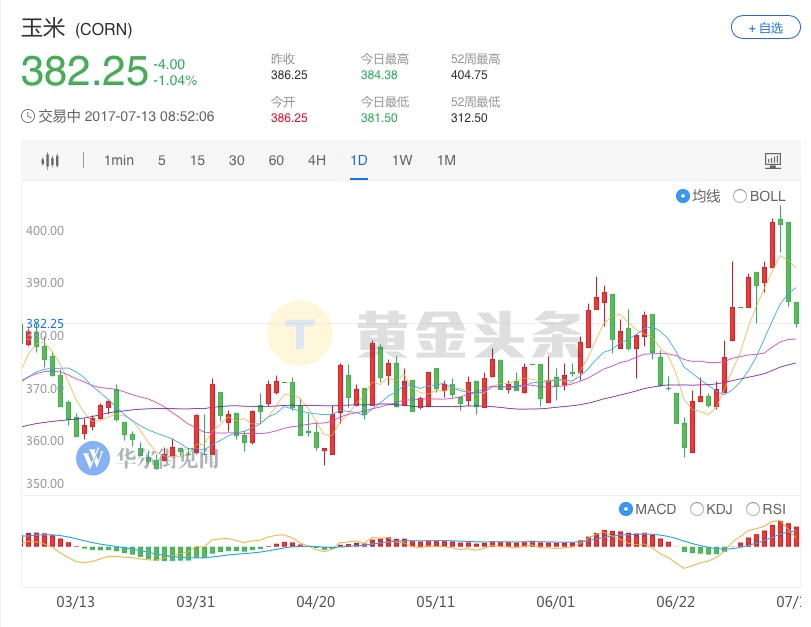
Task: Enable the 均线 moving average overlay
Action: 682,196
